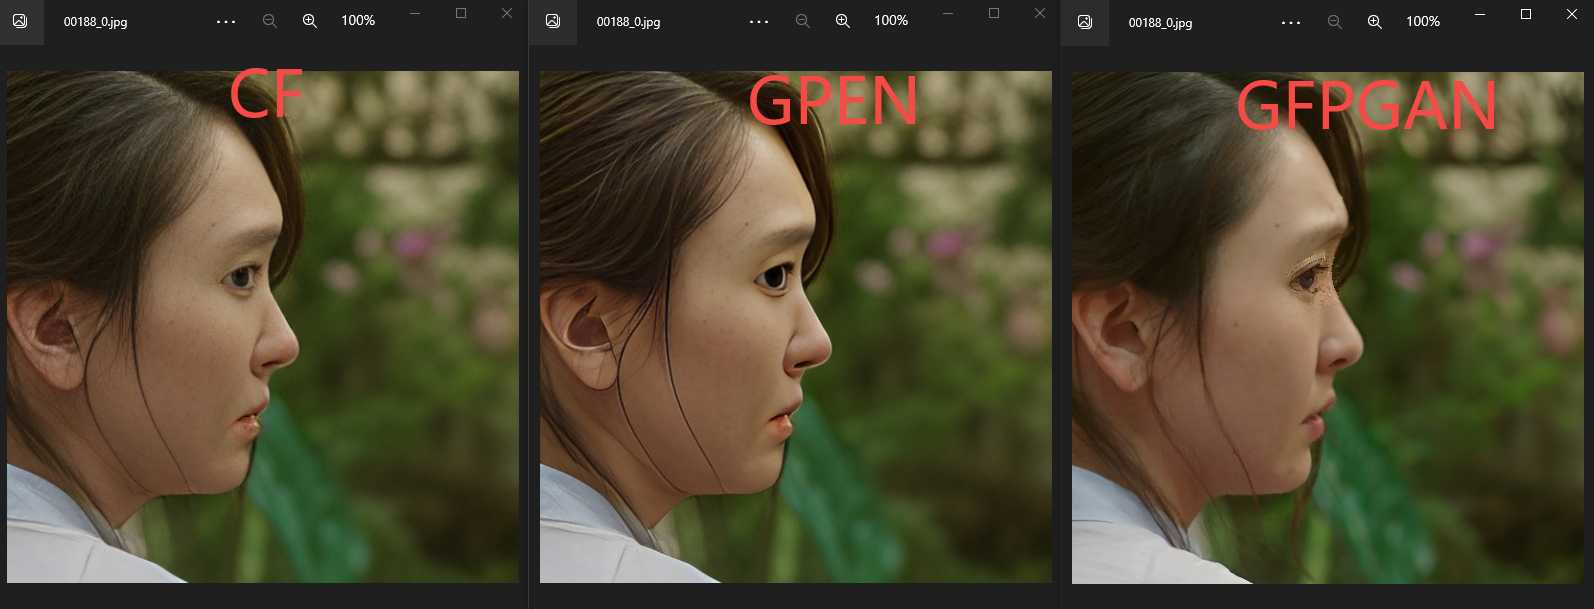
Task: Click the Photos app icon in CF window
Action: (20, 21)
